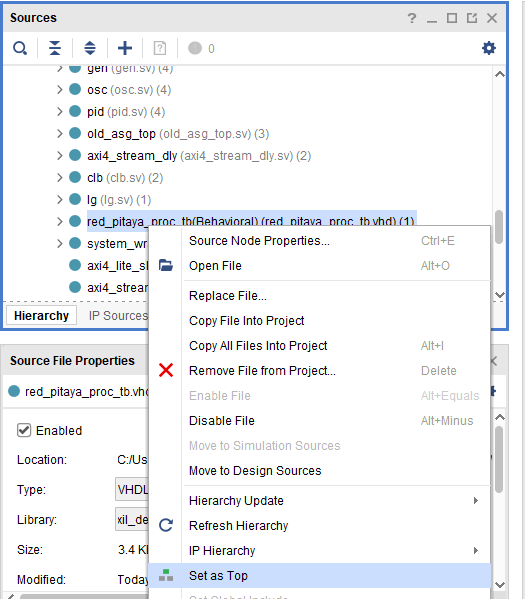
Task: Click the help question mark in Sources header
Action: point(412,18)
